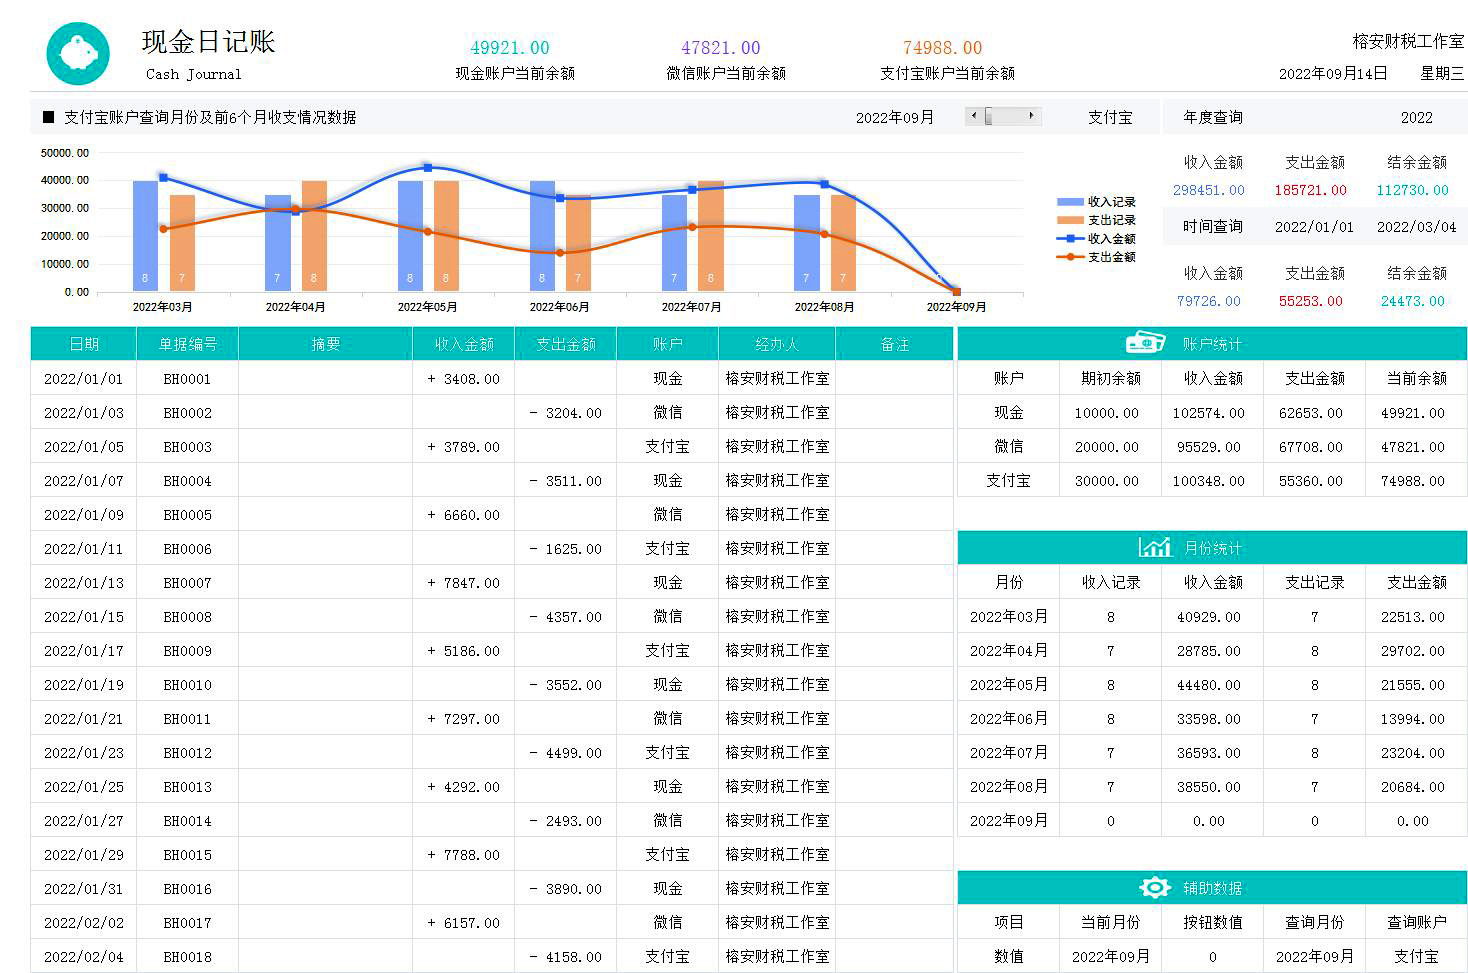Click the bar chart icon beside 月份统计
The image size is (1468, 973).
point(1154,547)
